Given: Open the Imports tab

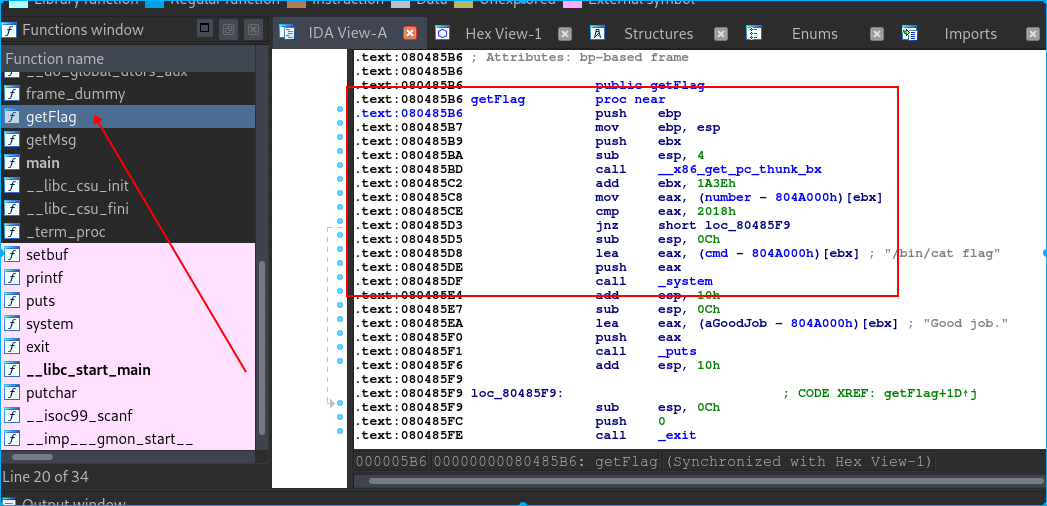Looking at the screenshot, I should point(970,34).
